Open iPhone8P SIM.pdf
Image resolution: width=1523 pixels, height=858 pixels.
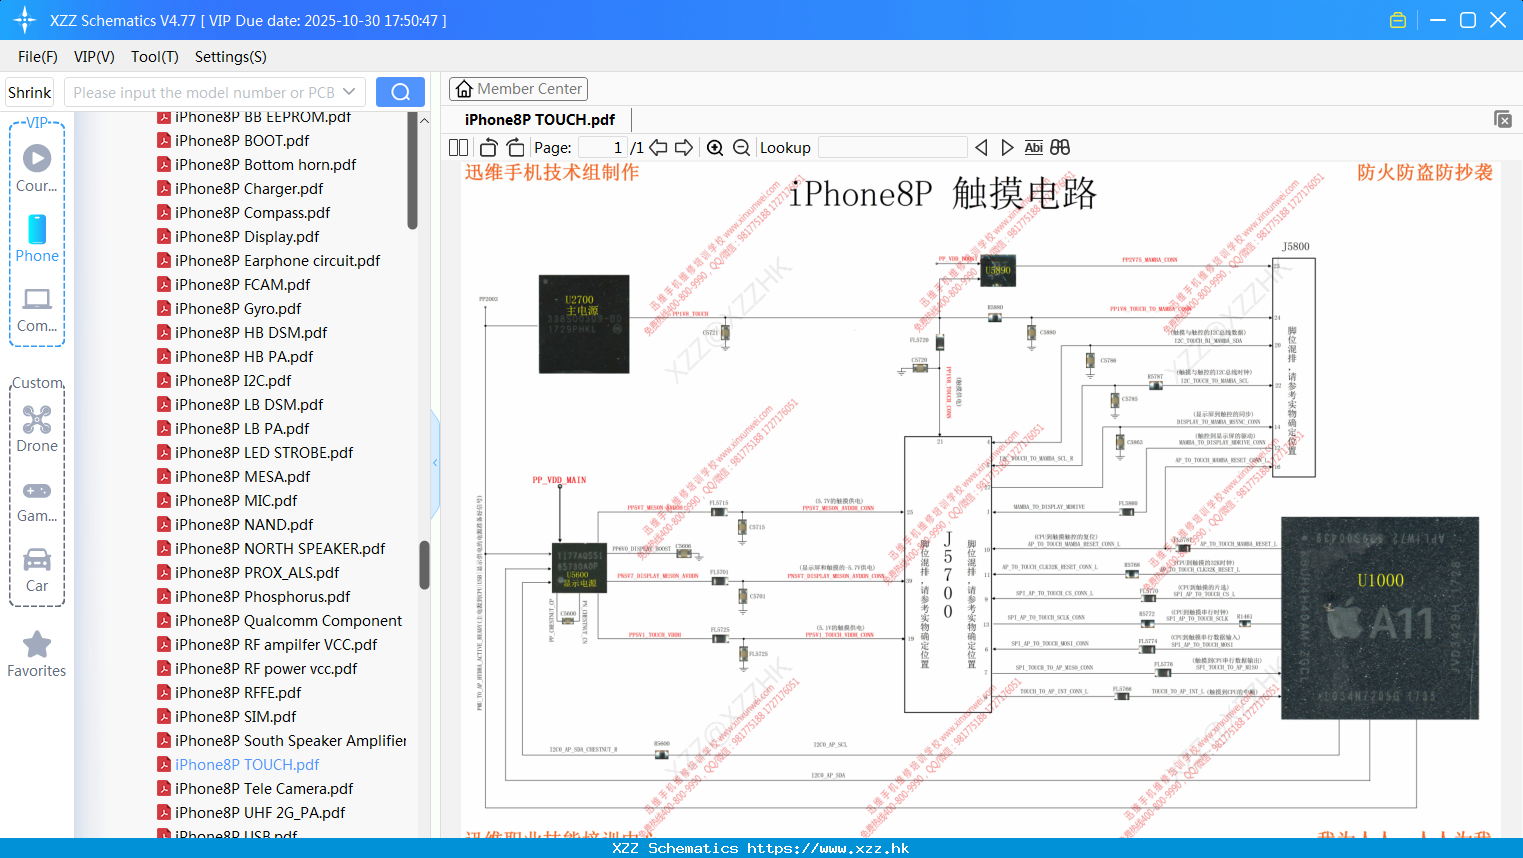pyautogui.click(x=235, y=717)
